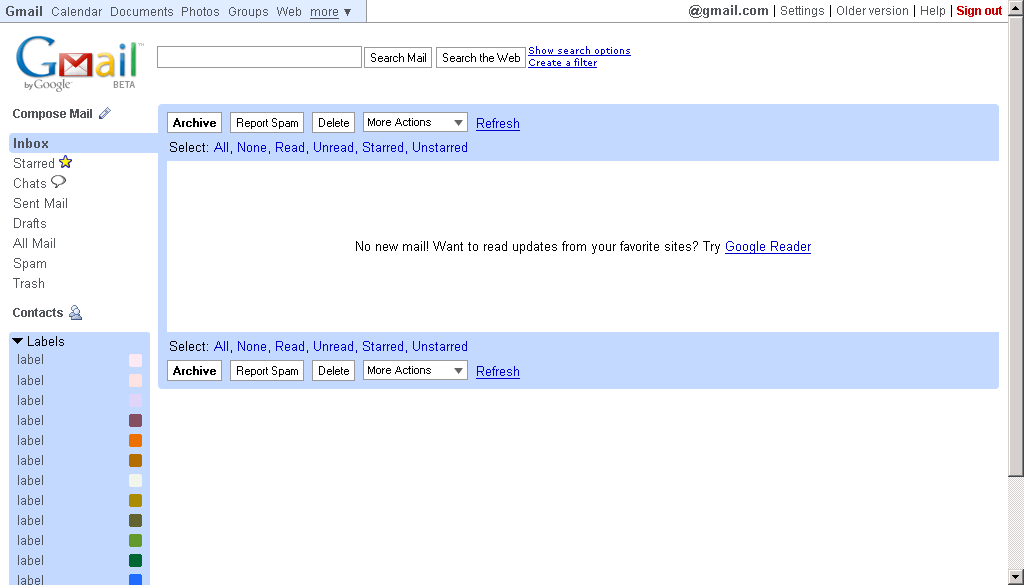Screen dimensions: 1024x585
Task: Select Unread in the top Select row
Action: pos(333,148)
